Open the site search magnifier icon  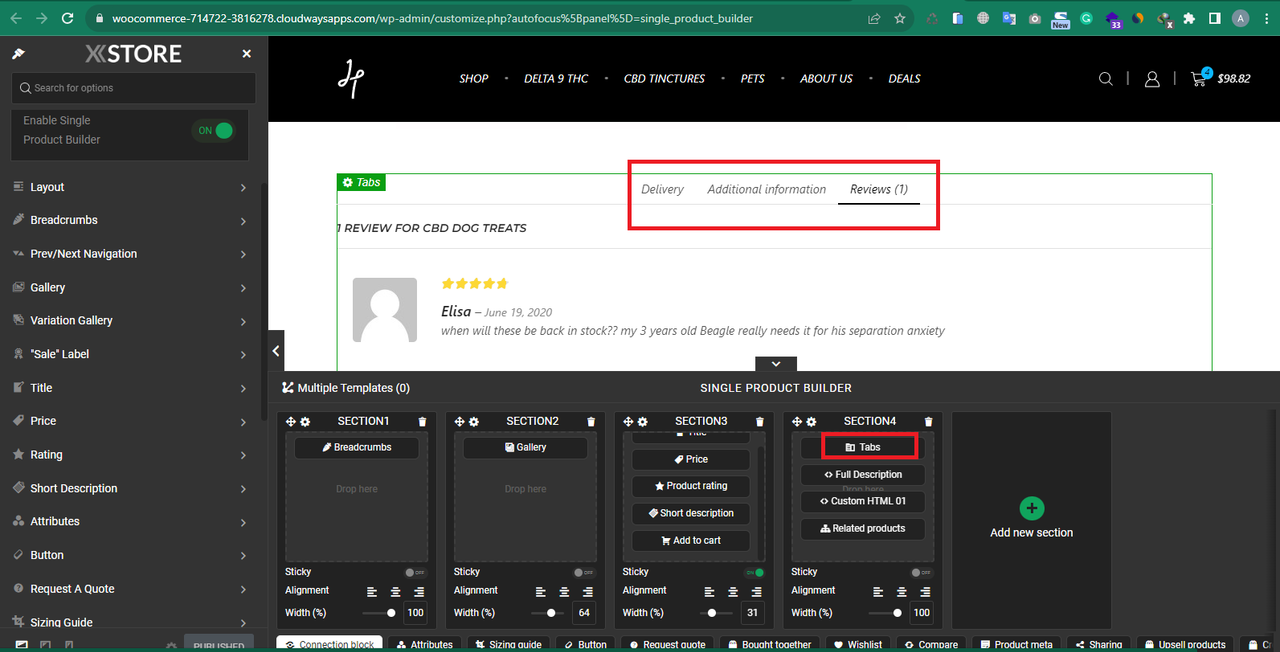1106,78
